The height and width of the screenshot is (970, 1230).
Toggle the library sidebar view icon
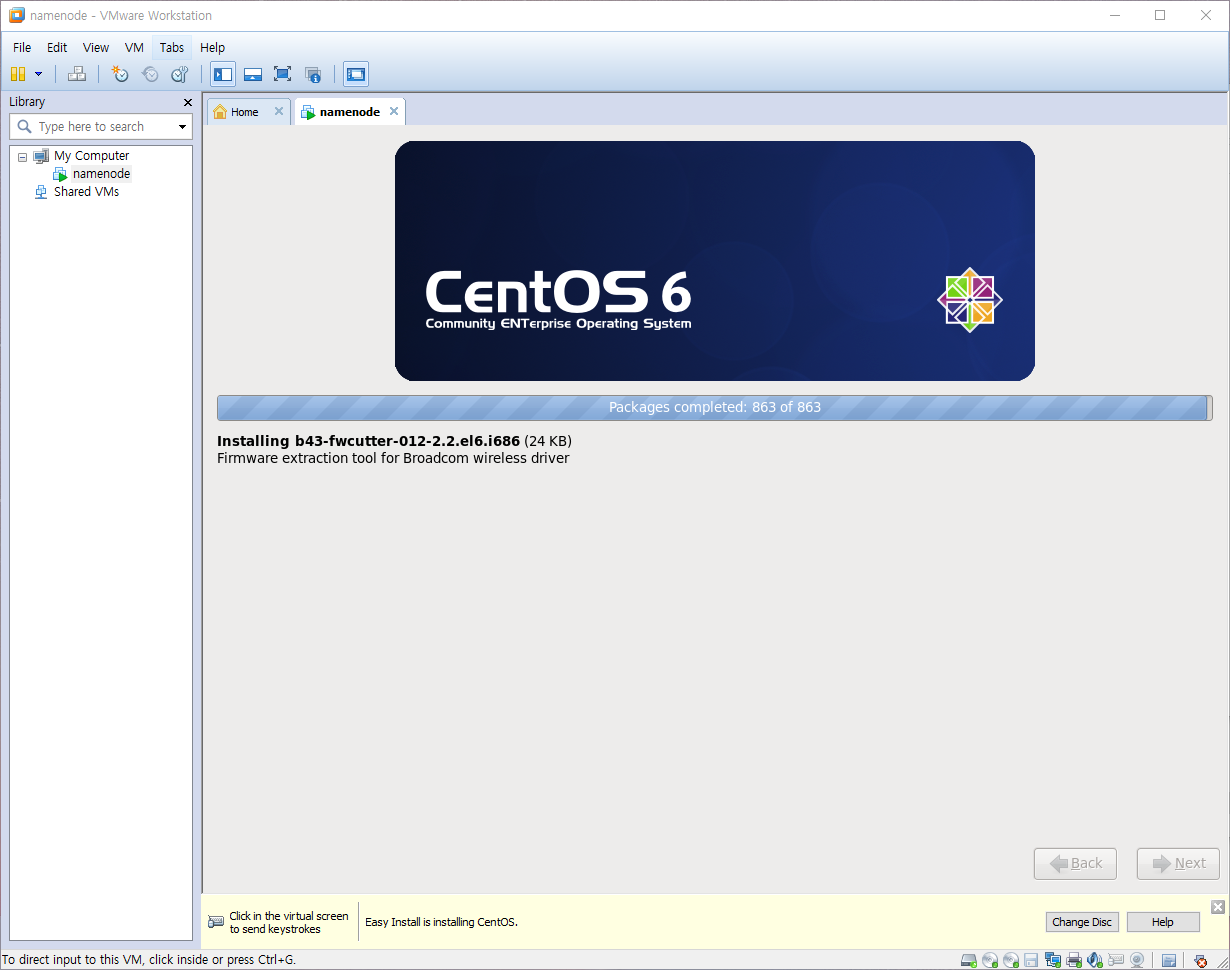pyautogui.click(x=223, y=74)
